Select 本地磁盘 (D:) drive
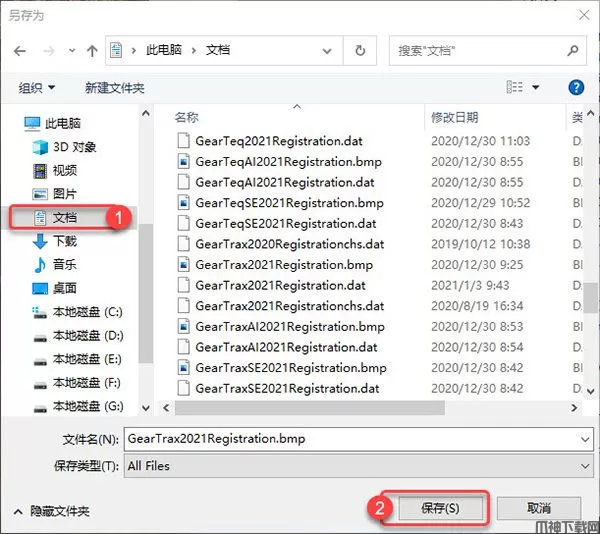 78,336
